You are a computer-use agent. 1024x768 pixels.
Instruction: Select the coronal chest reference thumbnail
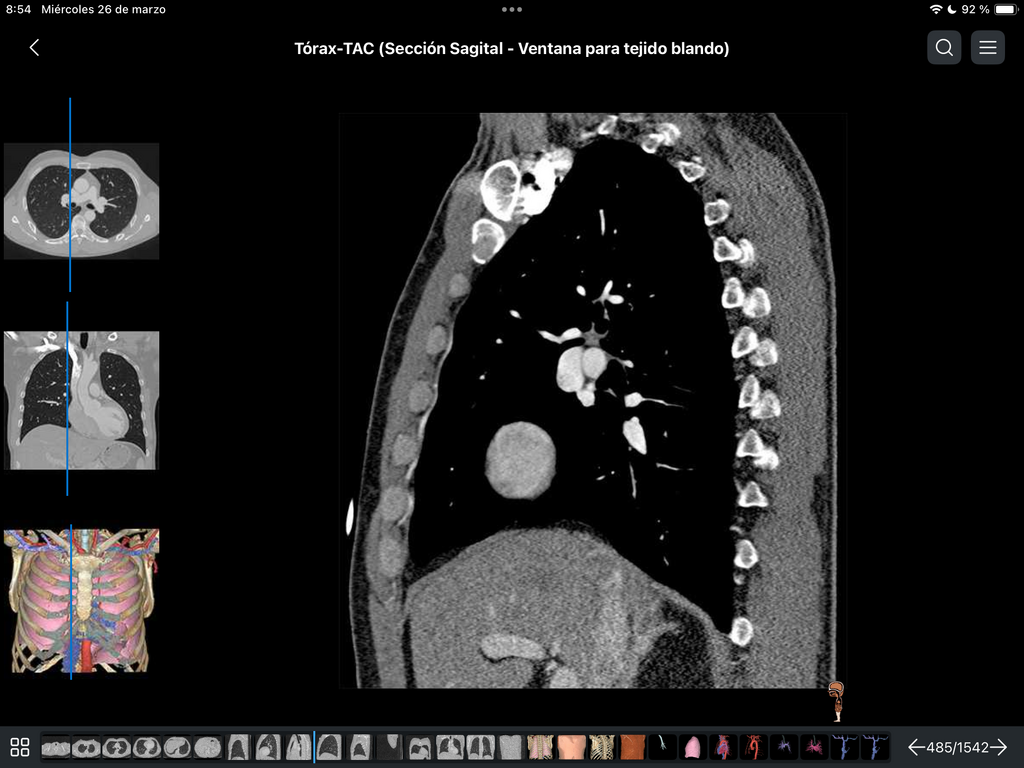(82, 400)
